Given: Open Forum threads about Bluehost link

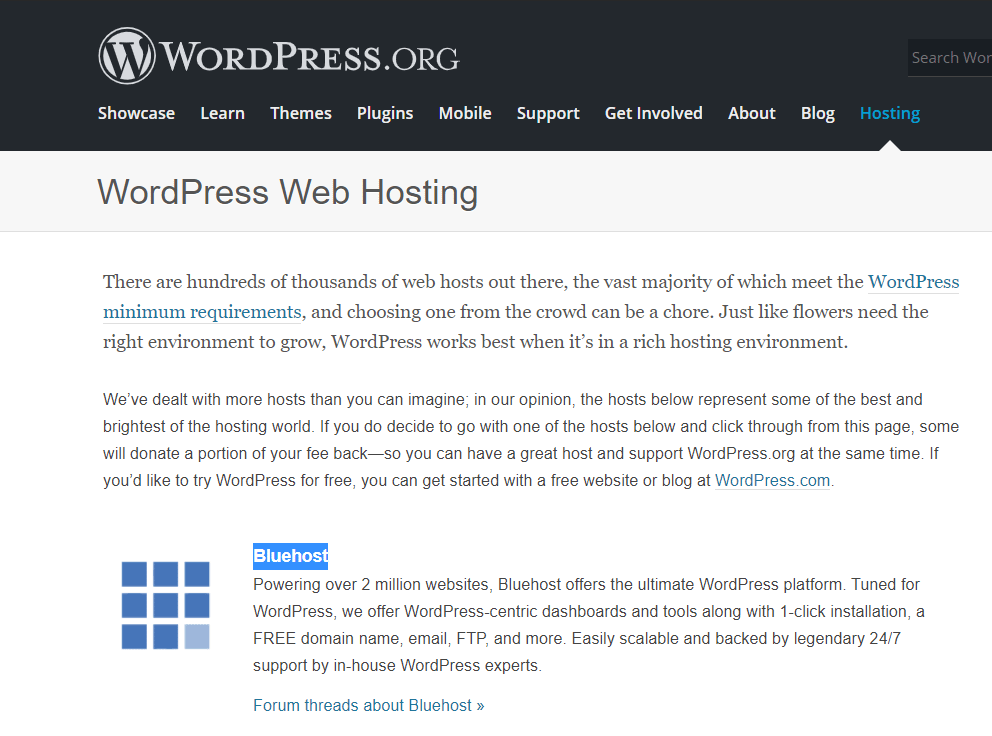Looking at the screenshot, I should [x=368, y=705].
